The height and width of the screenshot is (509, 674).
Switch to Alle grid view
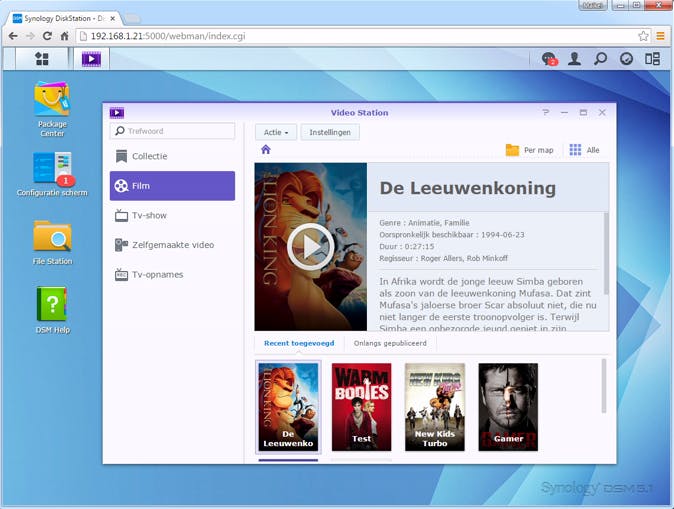[584, 150]
